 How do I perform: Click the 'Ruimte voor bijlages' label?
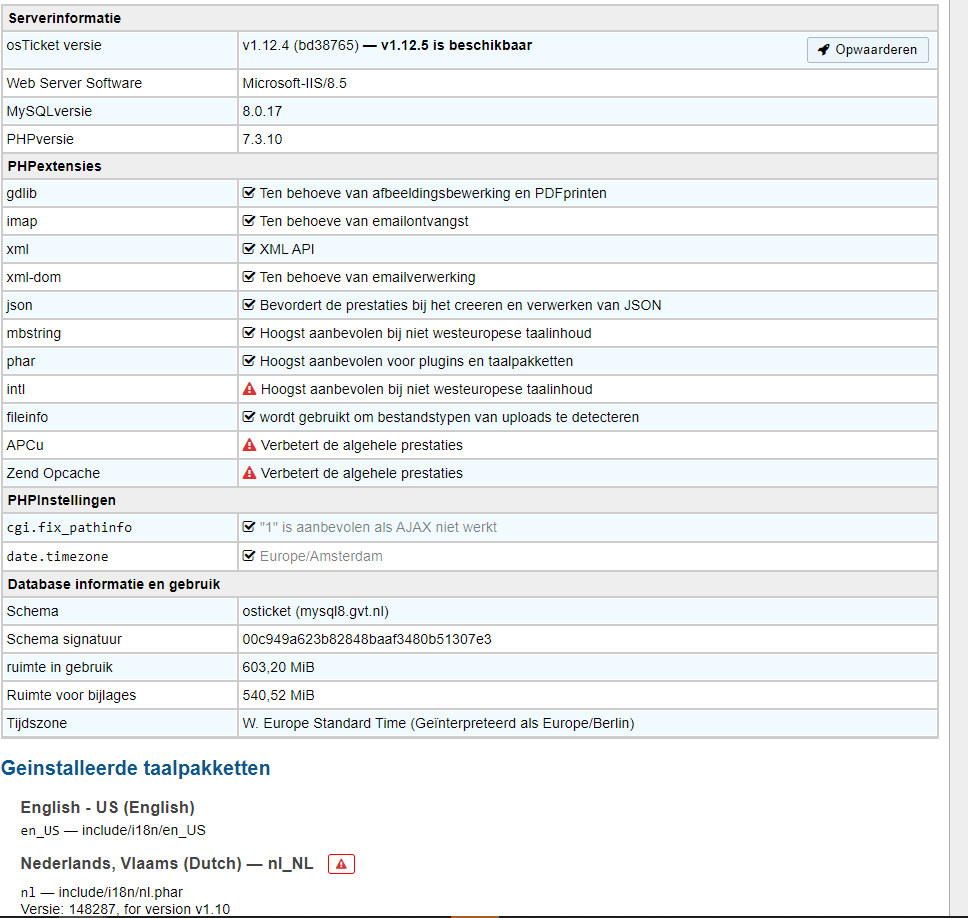(x=71, y=695)
